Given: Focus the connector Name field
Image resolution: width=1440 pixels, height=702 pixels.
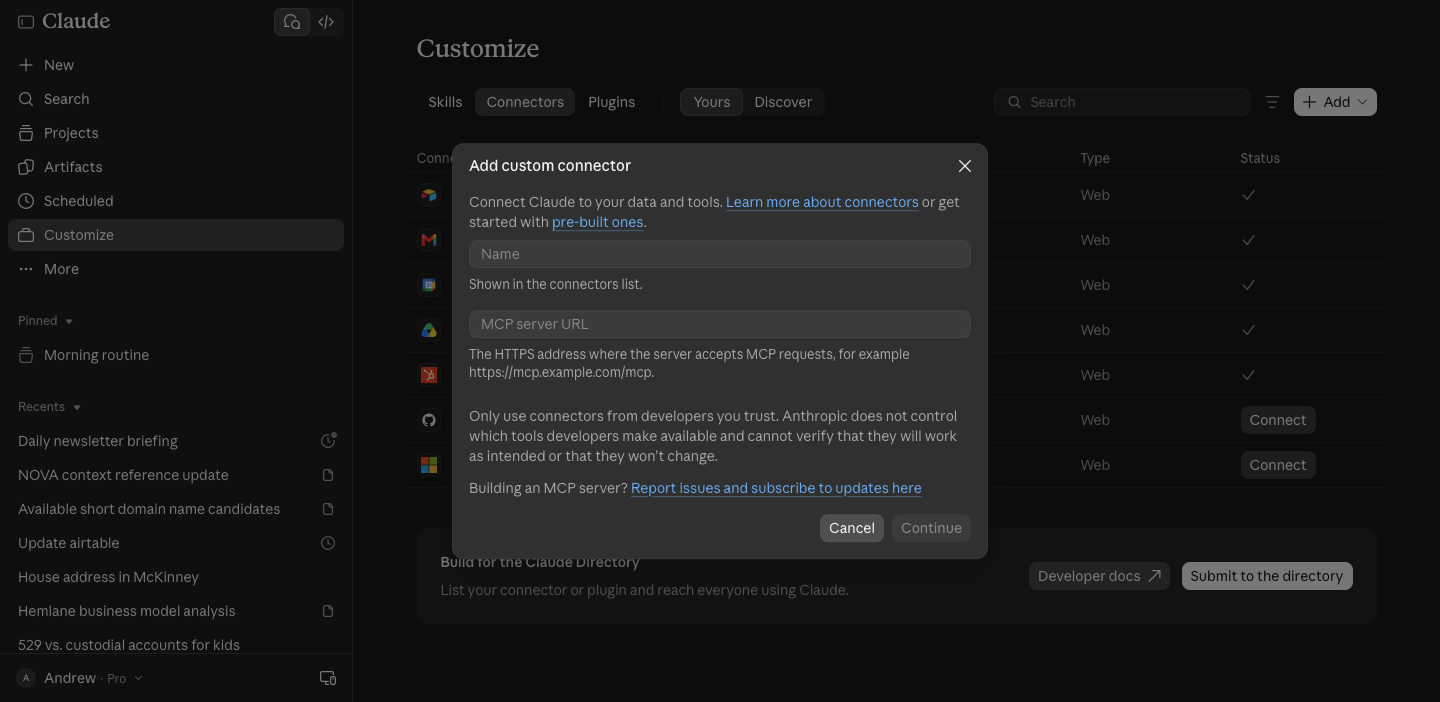Looking at the screenshot, I should pyautogui.click(x=720, y=254).
